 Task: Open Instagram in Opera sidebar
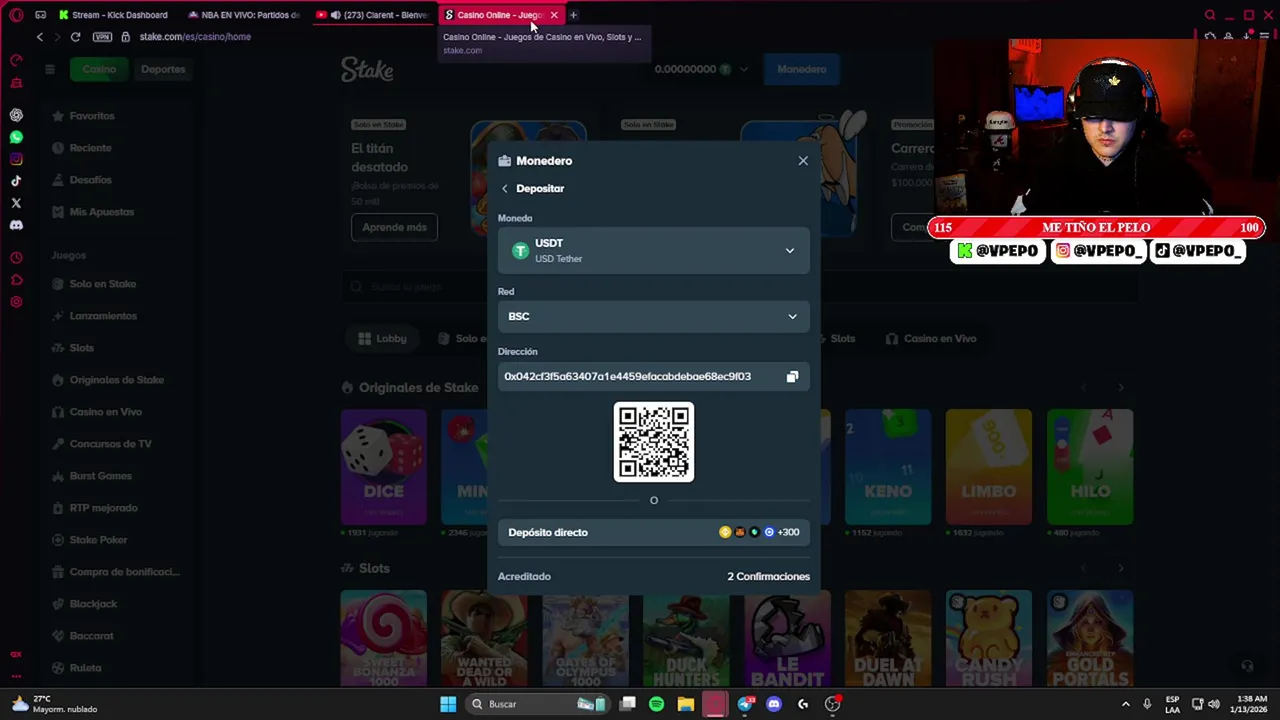(16, 160)
